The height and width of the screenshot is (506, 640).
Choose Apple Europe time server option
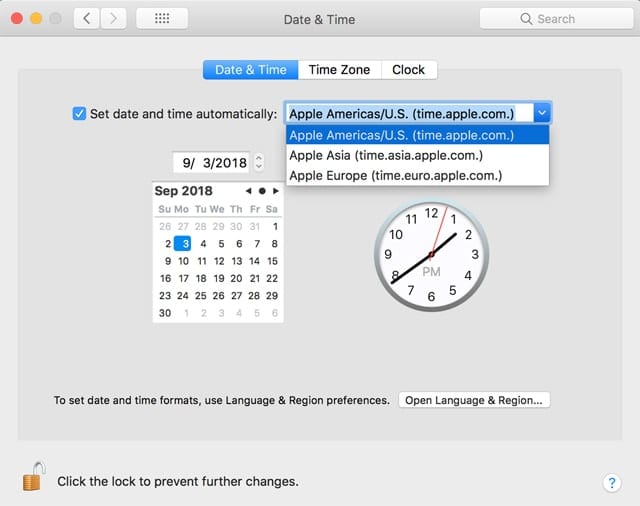pyautogui.click(x=395, y=175)
